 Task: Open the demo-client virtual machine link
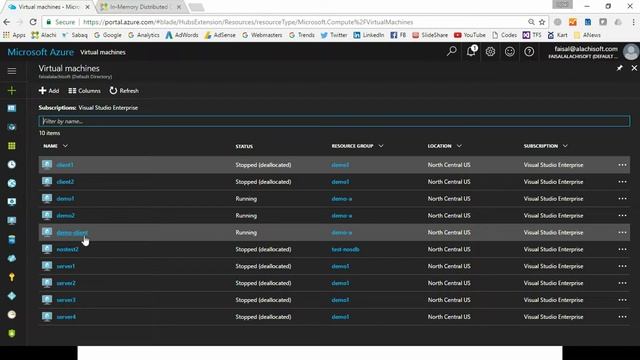click(72, 232)
